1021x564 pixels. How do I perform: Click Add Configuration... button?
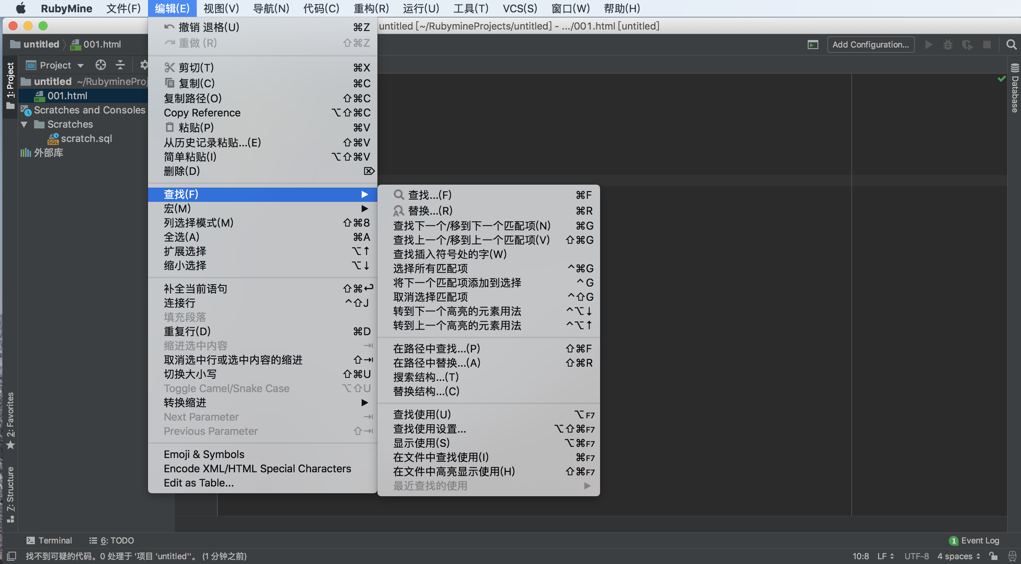pos(871,44)
